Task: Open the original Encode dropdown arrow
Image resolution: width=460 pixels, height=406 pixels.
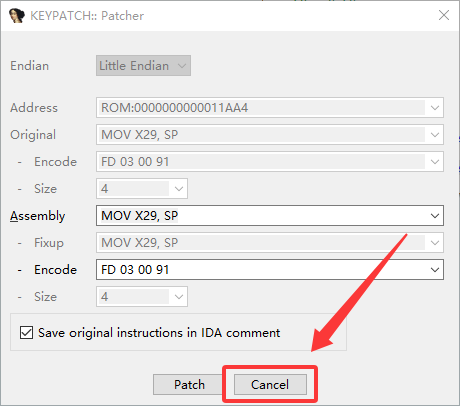Action: [435, 162]
